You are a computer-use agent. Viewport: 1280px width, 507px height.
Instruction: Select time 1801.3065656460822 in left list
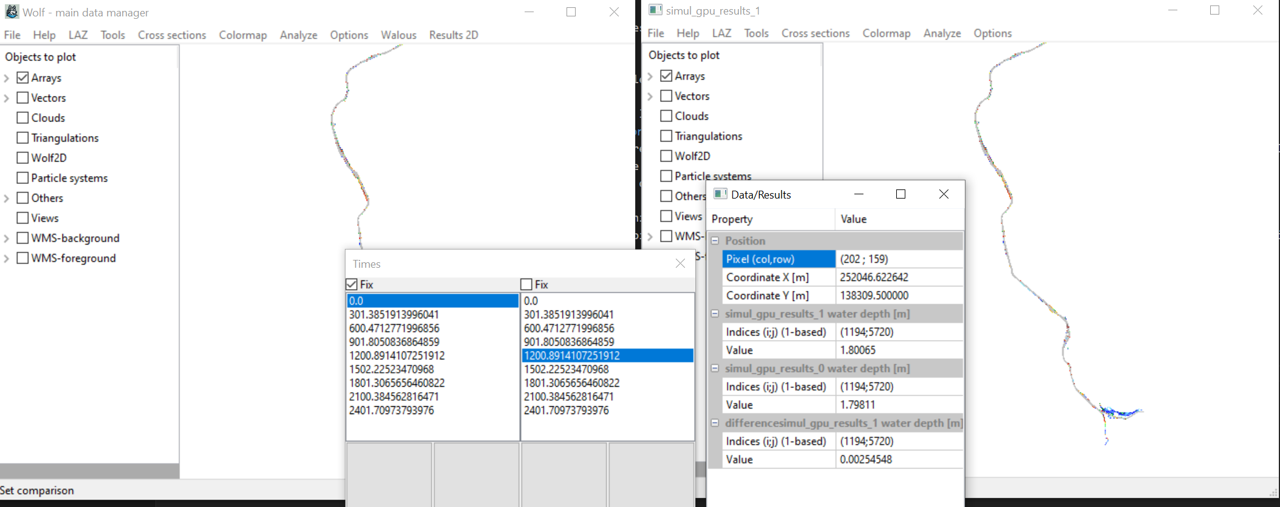(x=397, y=383)
